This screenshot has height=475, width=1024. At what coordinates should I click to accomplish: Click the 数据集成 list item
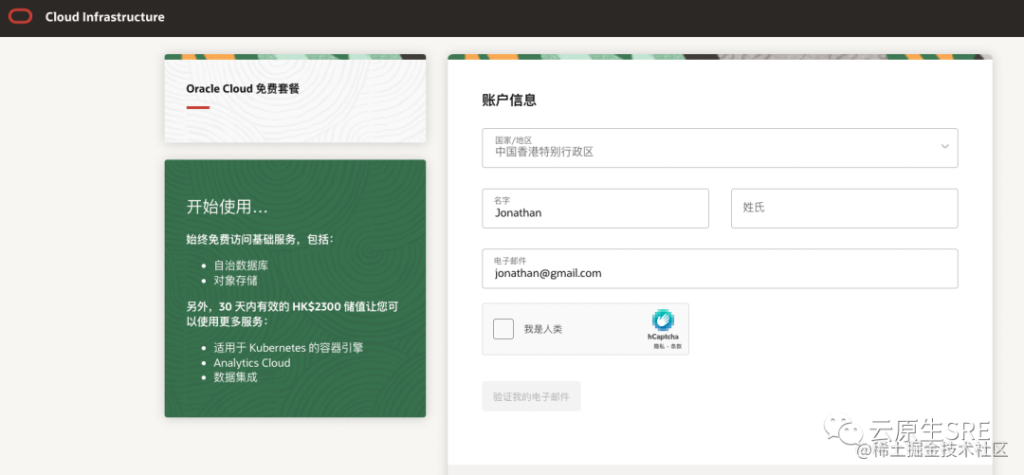(235, 377)
